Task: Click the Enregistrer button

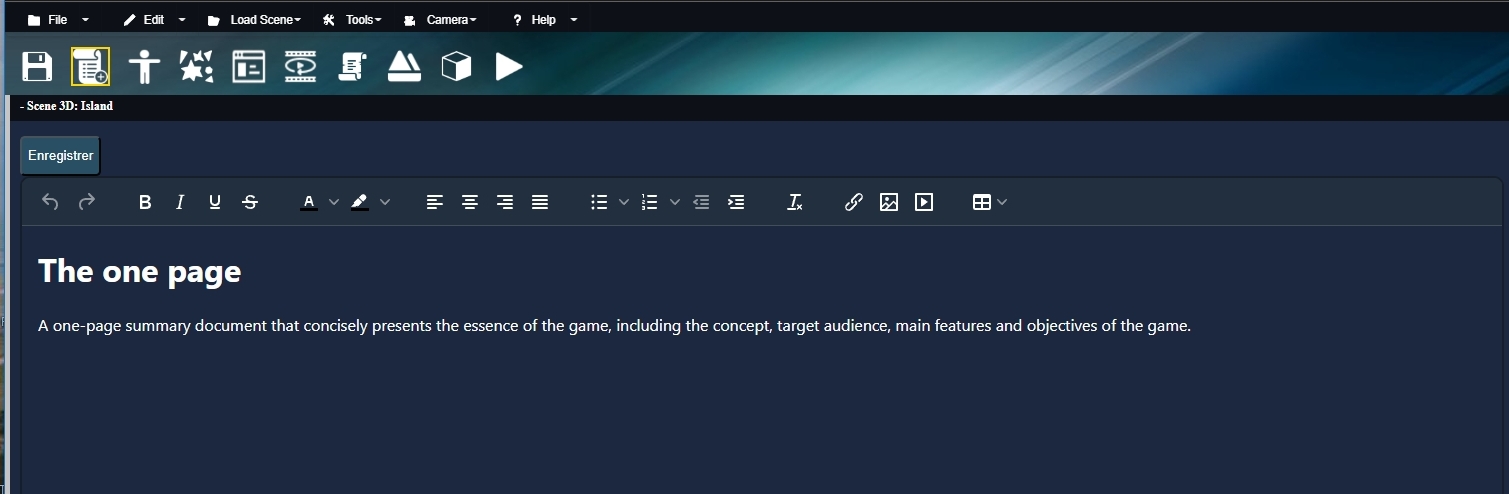Action: coord(60,156)
